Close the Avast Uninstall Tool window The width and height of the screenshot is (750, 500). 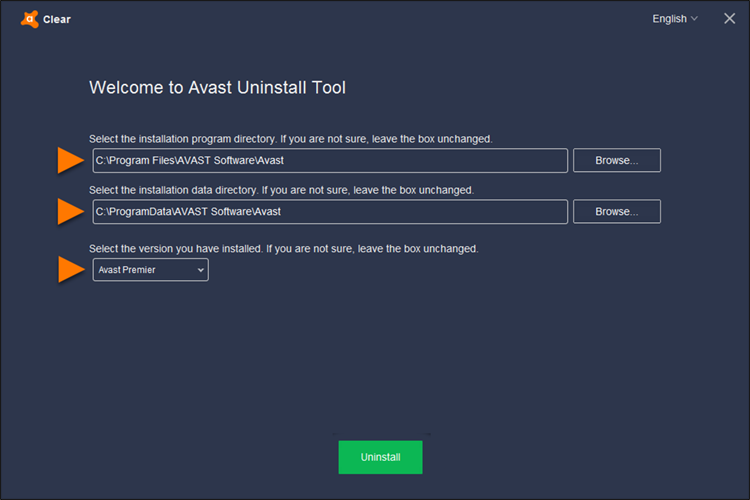coord(729,18)
